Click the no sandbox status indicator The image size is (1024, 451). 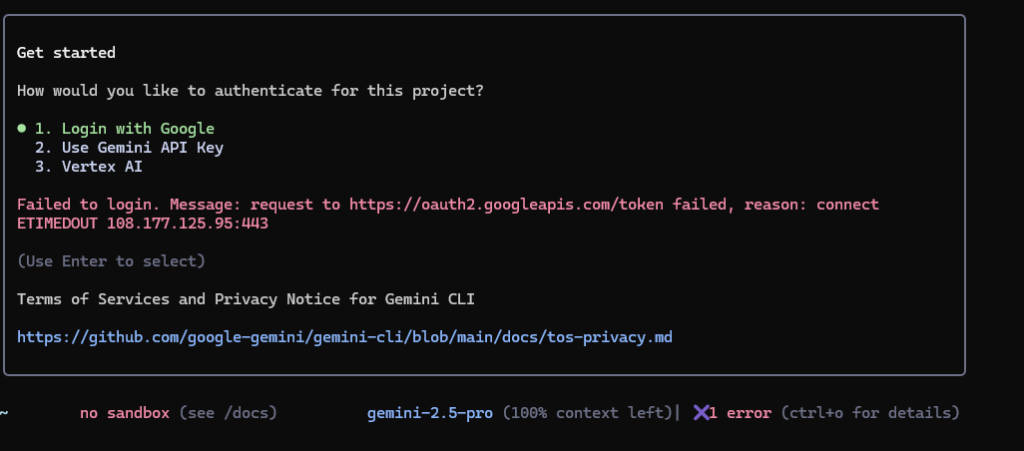pyautogui.click(x=125, y=413)
